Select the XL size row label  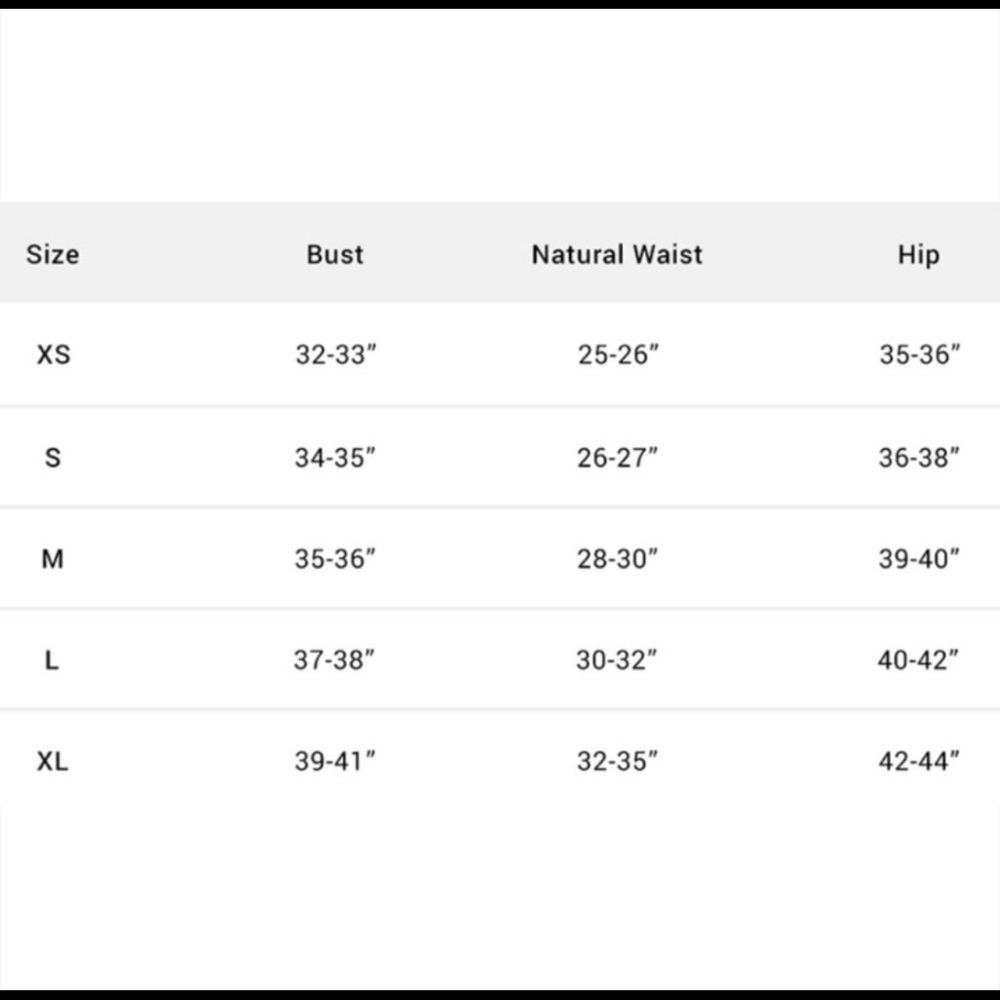[x=52, y=761]
